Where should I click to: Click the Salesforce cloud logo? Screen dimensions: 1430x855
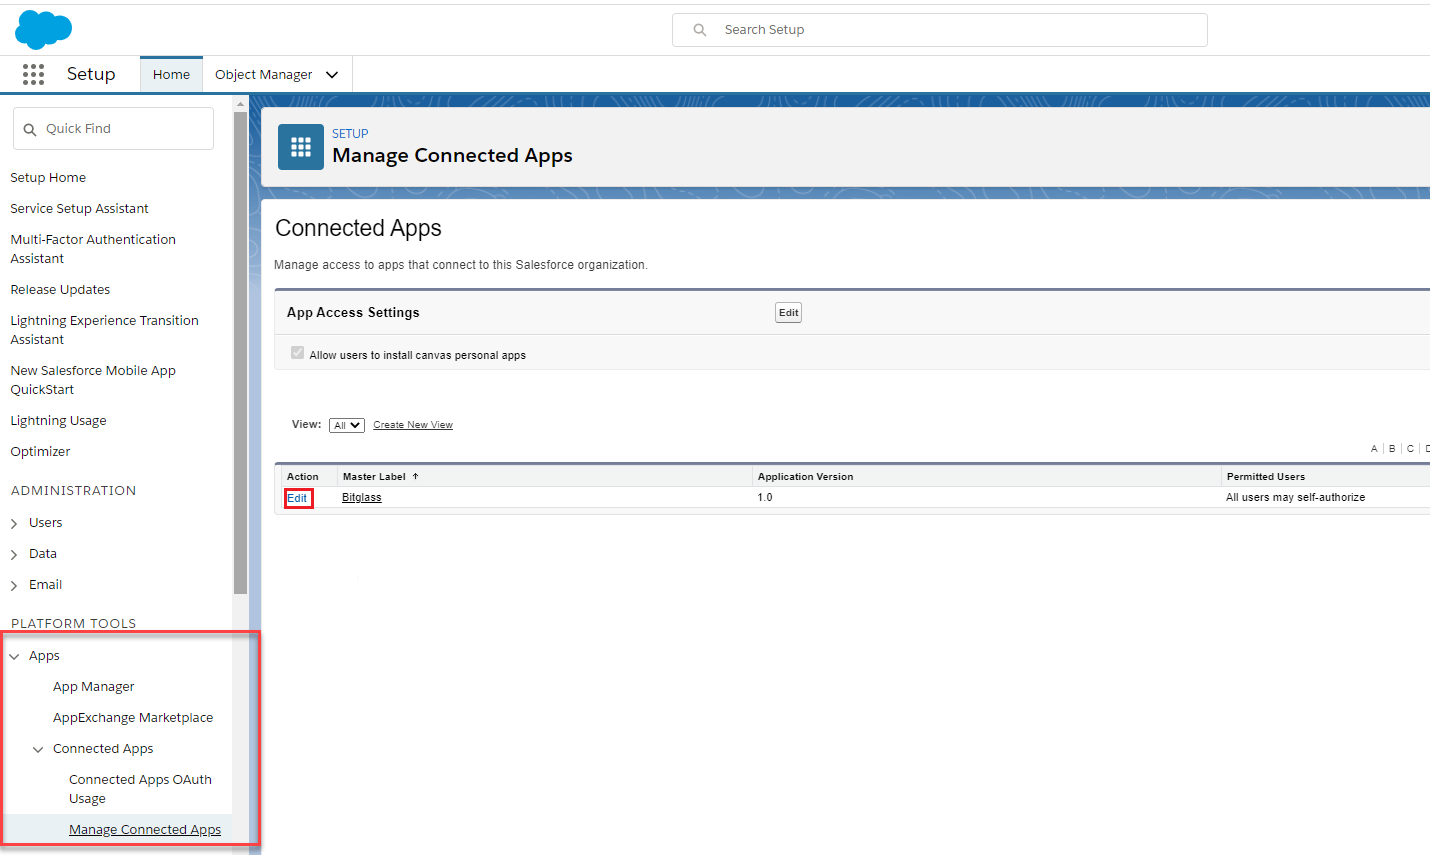coord(43,29)
